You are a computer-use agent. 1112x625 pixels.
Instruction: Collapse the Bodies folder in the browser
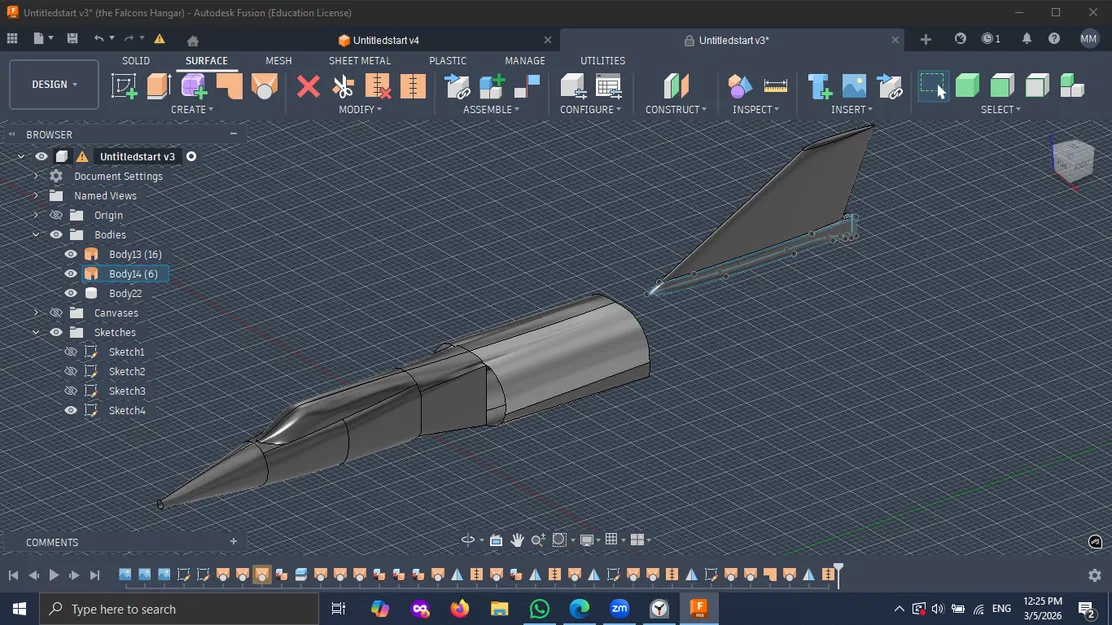35,234
